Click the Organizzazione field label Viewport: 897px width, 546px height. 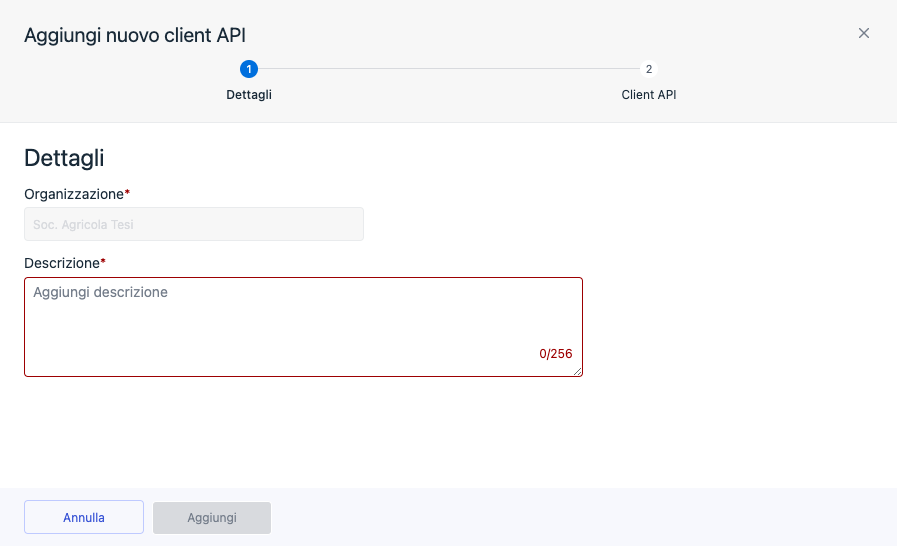[x=73, y=193]
